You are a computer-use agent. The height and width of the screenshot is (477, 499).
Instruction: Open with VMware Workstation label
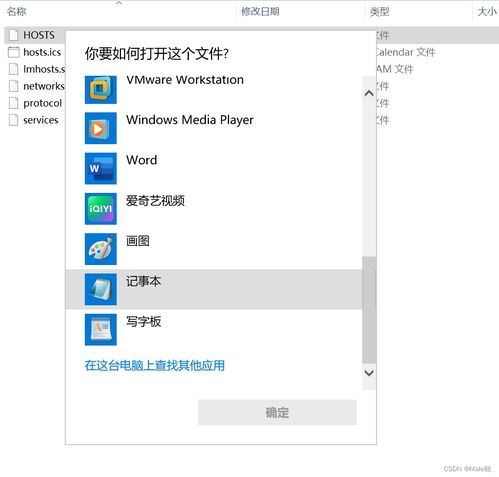pyautogui.click(x=185, y=80)
